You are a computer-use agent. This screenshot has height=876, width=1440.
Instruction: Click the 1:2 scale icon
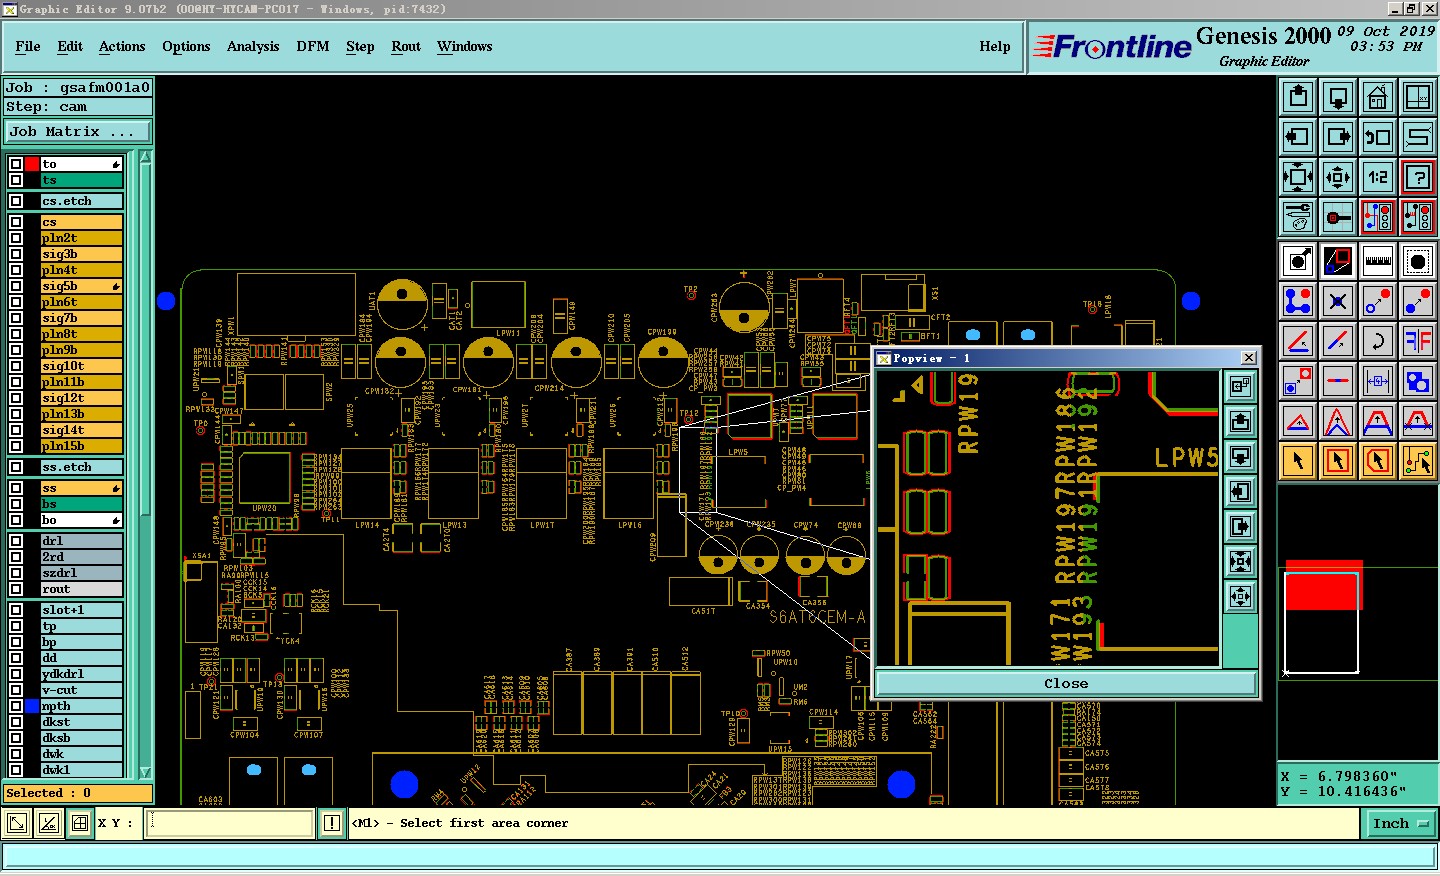tap(1378, 177)
